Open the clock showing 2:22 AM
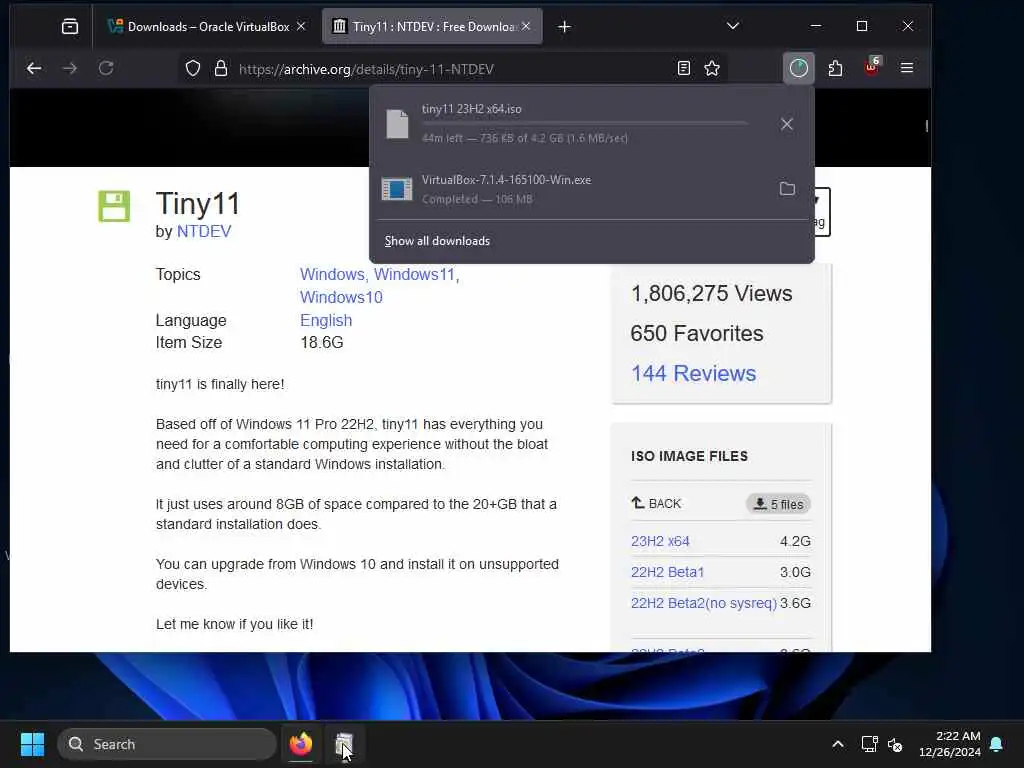 [x=950, y=744]
